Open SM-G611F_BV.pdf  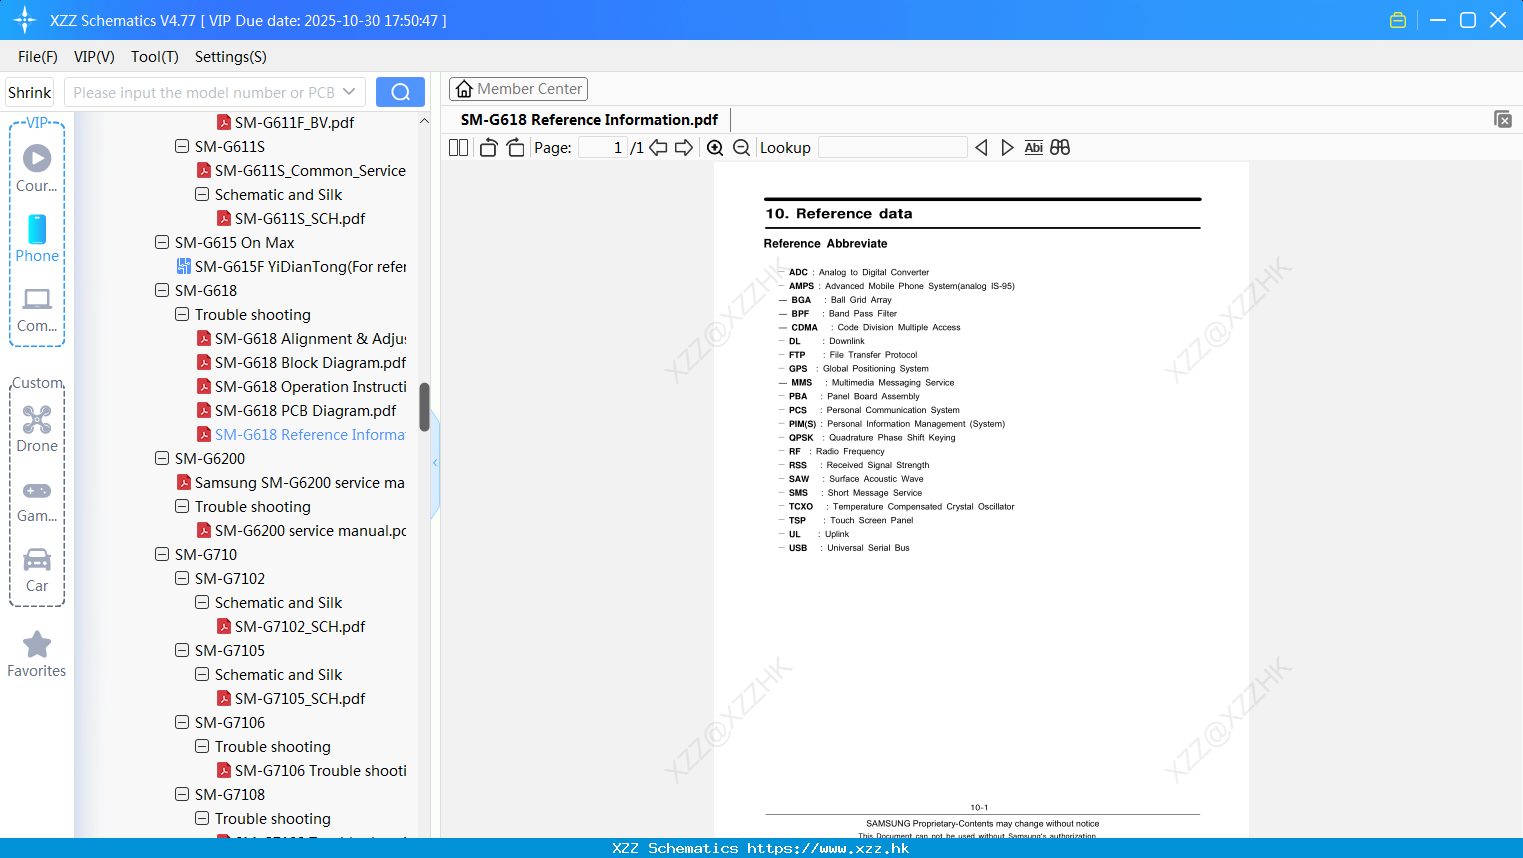point(286,122)
